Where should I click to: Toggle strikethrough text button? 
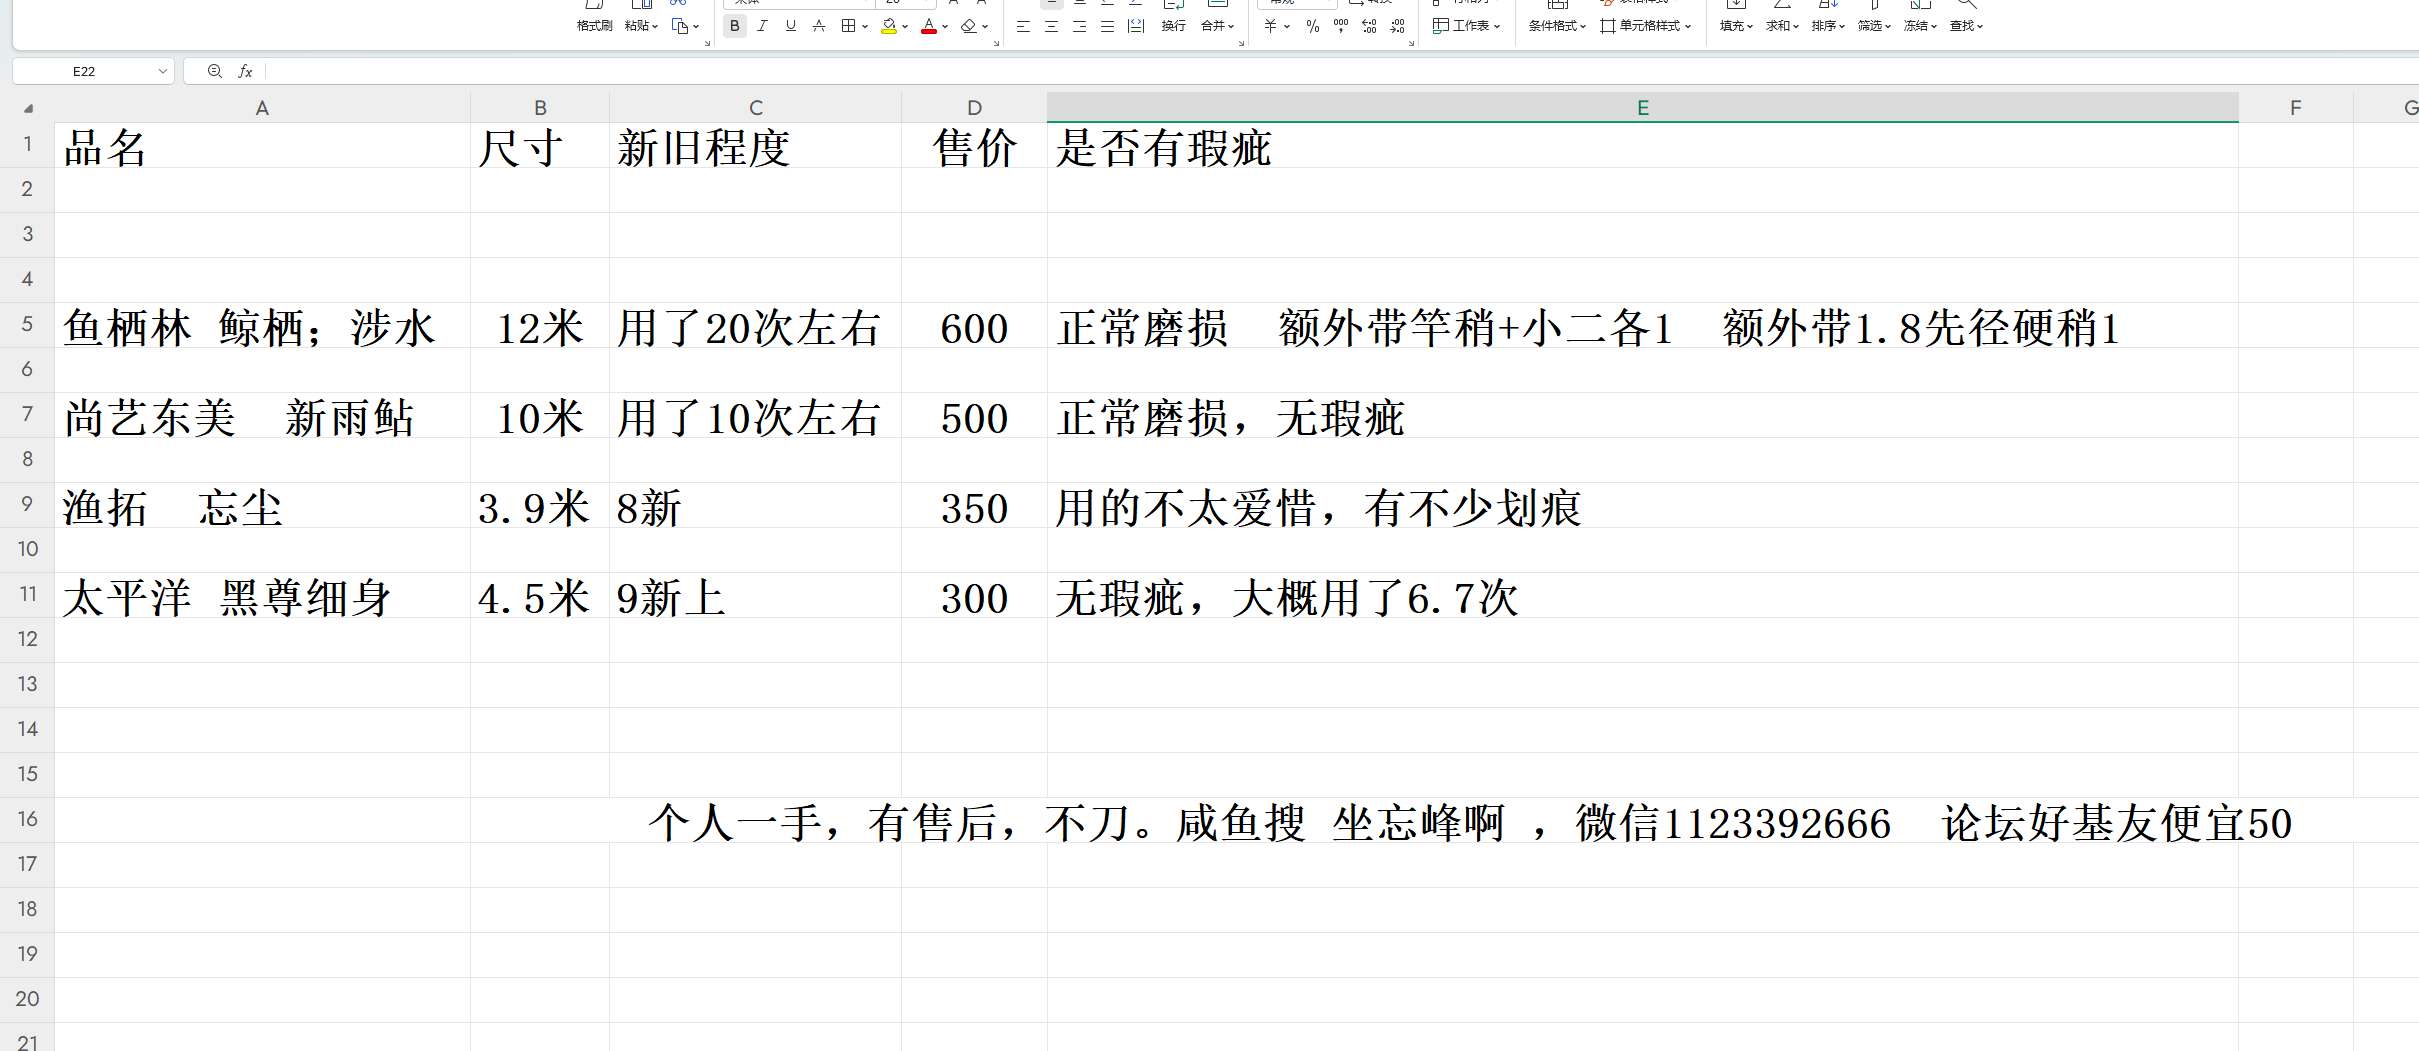[819, 26]
